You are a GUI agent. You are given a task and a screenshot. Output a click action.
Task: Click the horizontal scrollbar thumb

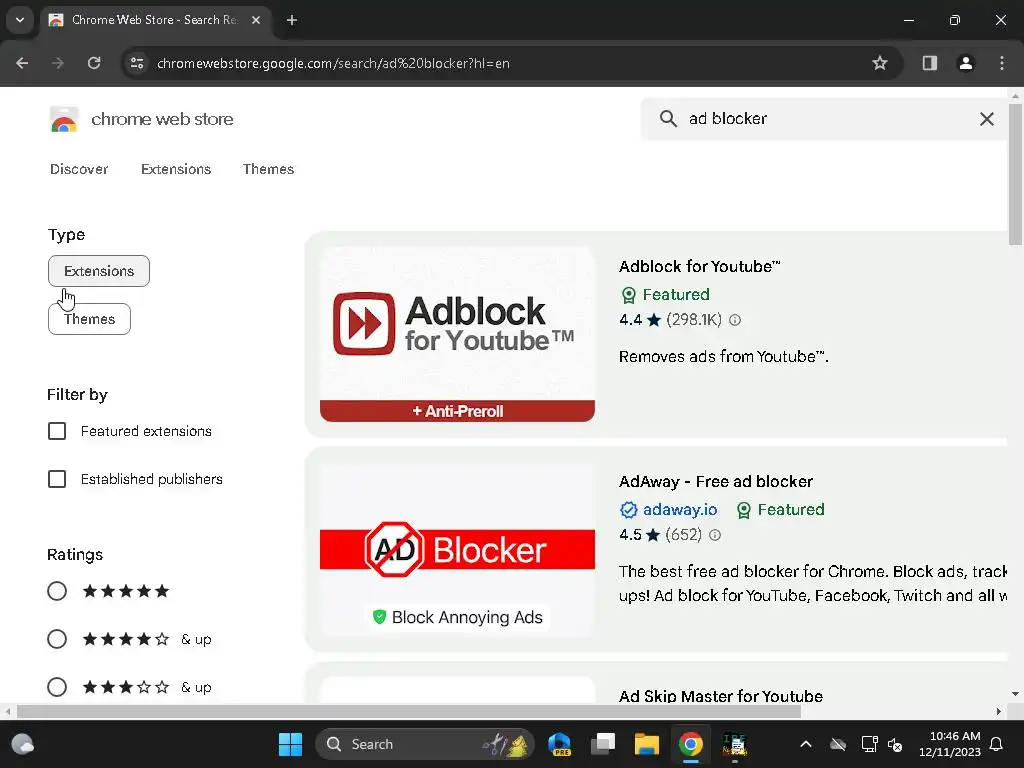point(409,712)
